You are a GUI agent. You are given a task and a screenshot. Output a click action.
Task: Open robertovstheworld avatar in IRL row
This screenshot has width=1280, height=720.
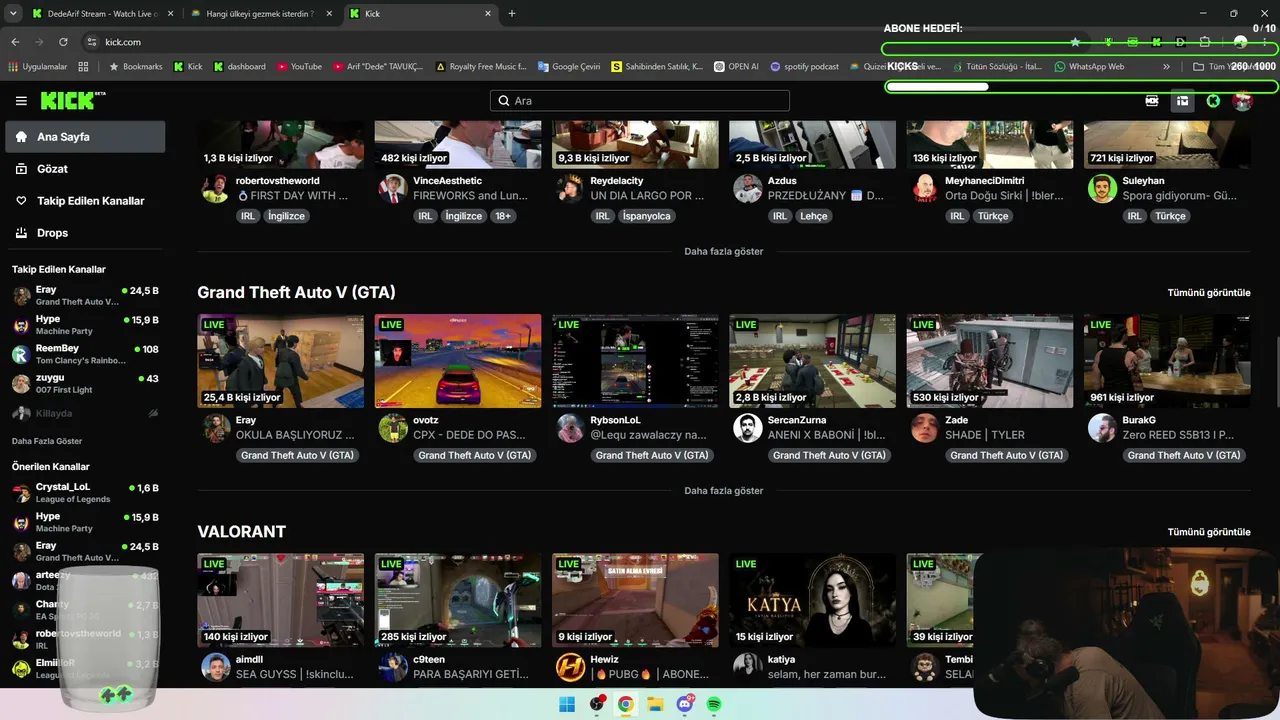click(x=216, y=188)
